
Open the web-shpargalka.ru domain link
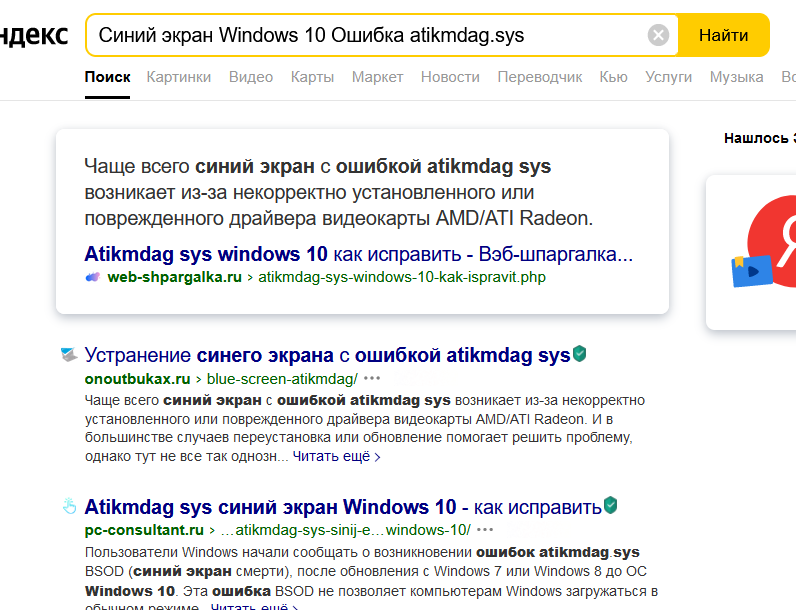[175, 277]
